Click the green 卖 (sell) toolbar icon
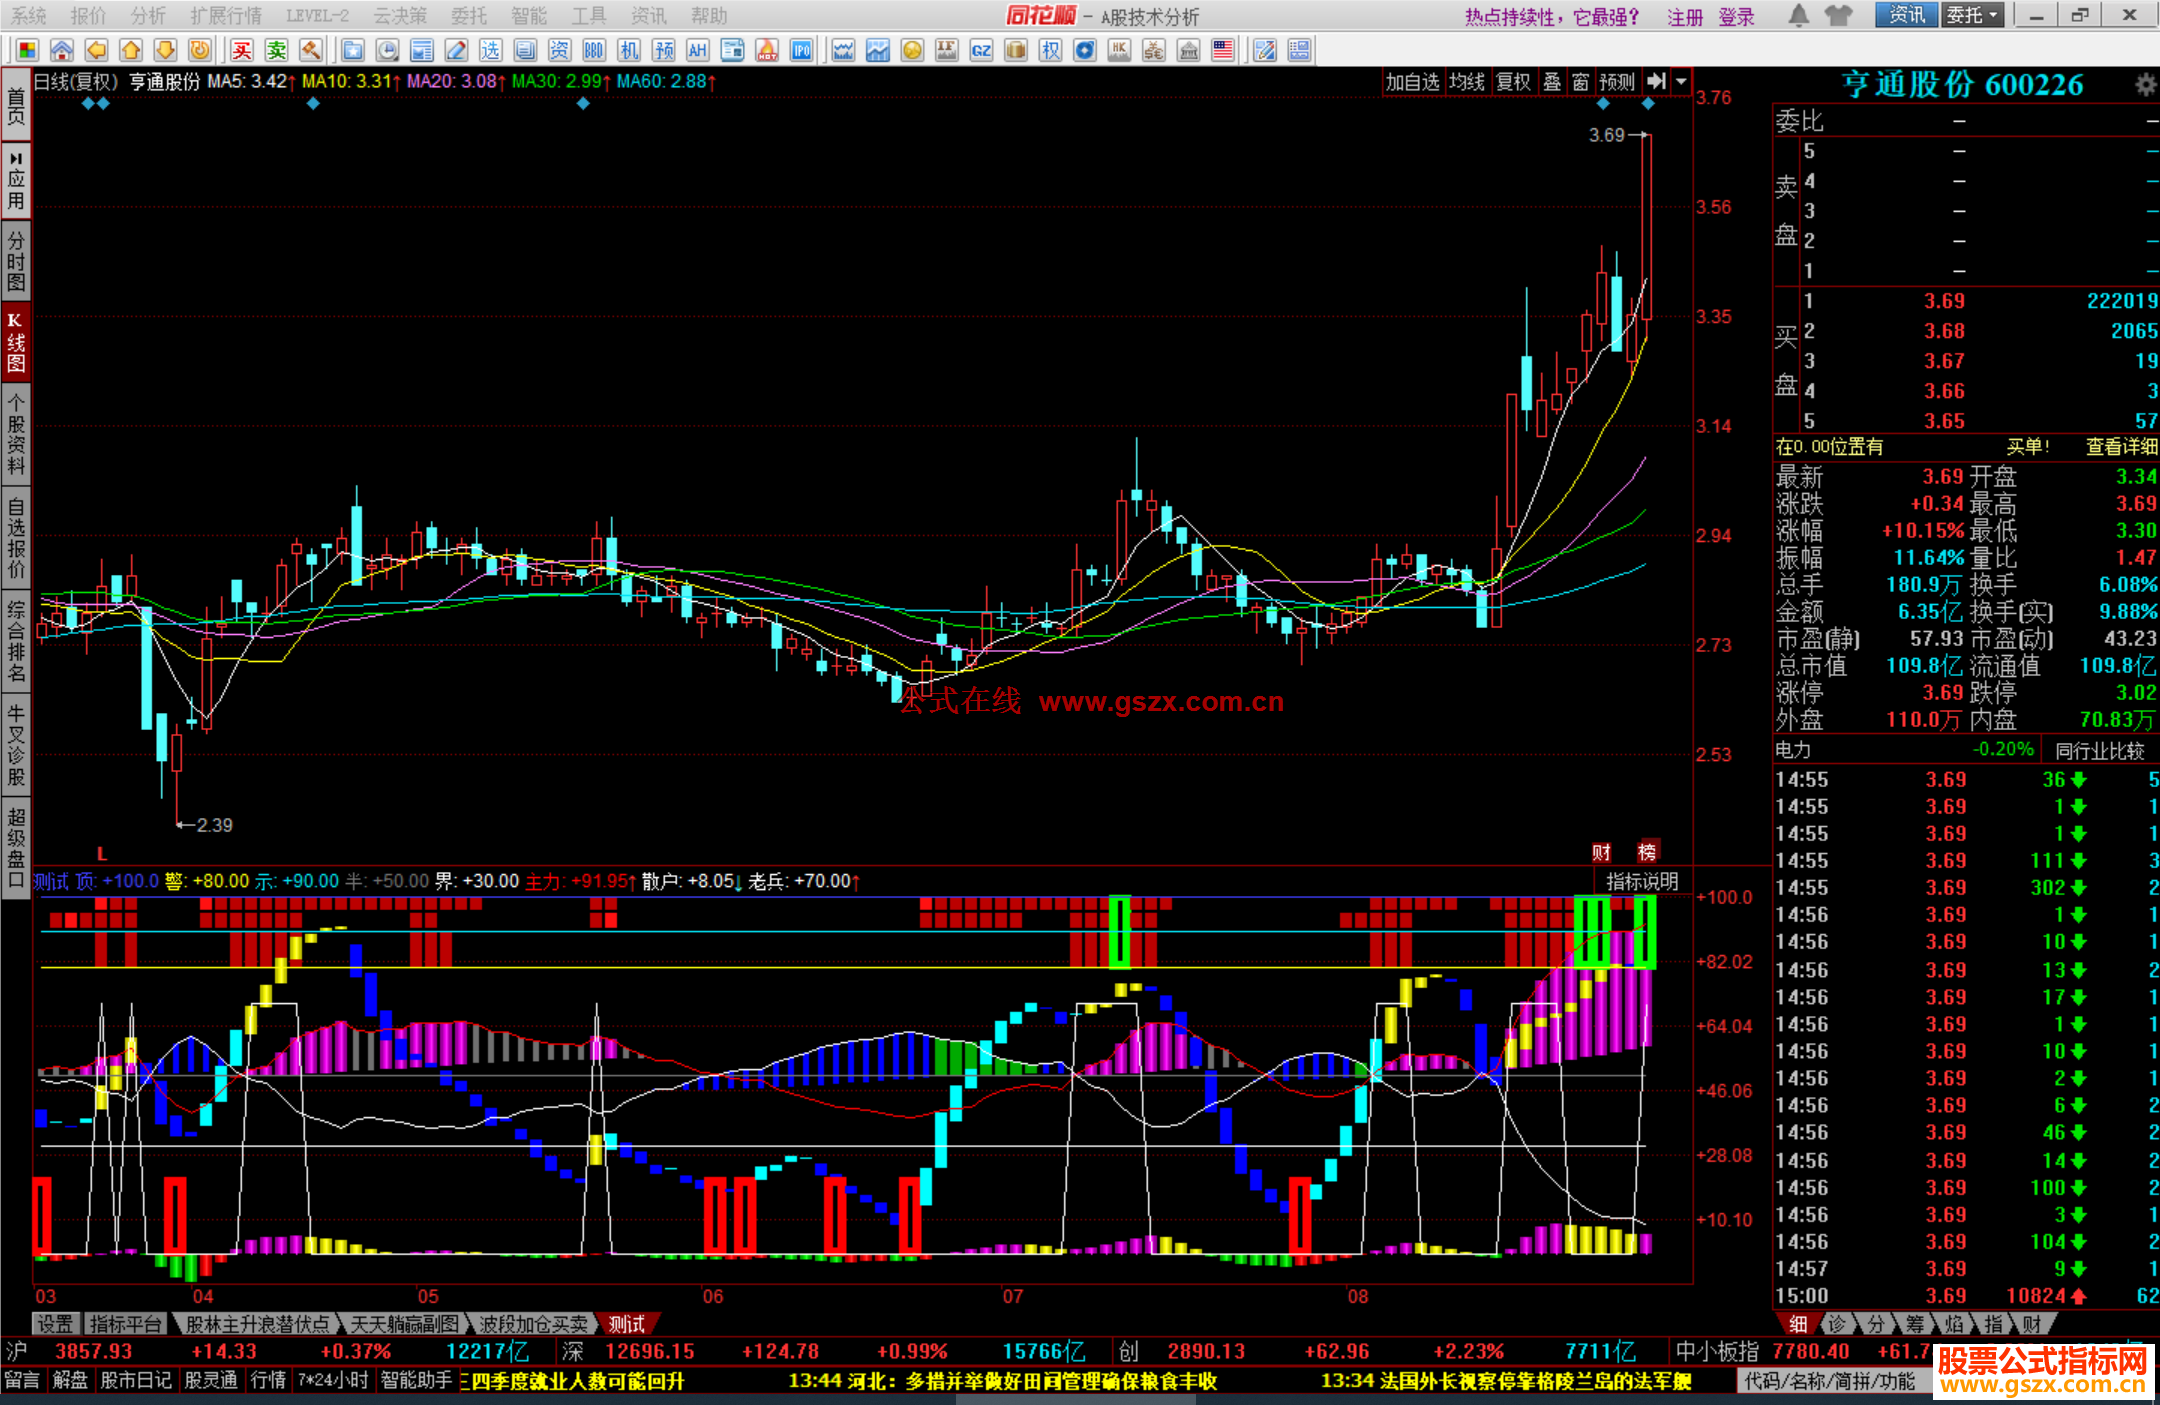 pos(276,50)
